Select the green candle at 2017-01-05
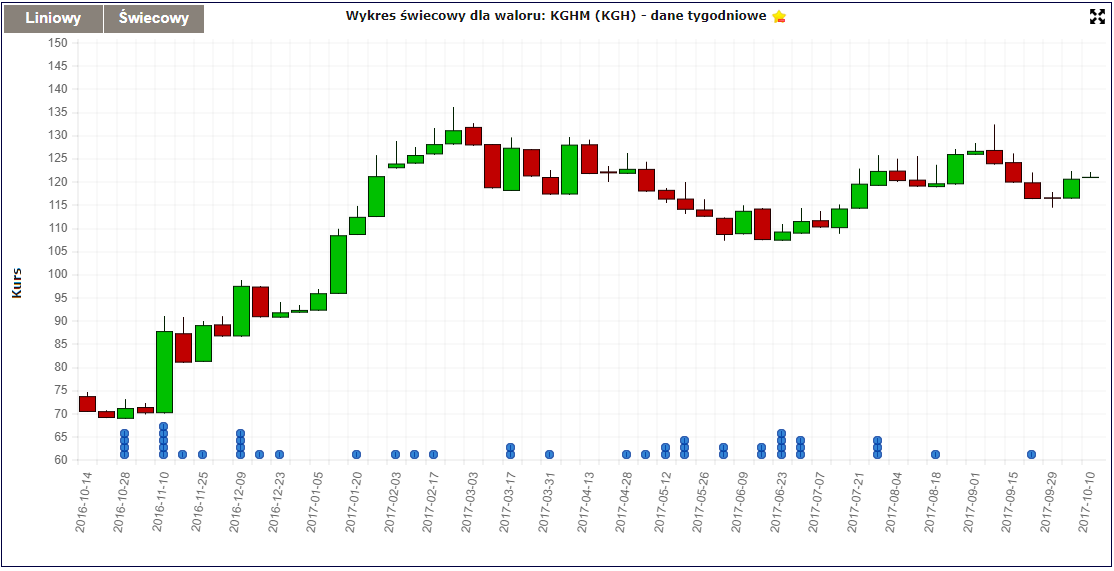This screenshot has height=571, width=1114. click(318, 302)
